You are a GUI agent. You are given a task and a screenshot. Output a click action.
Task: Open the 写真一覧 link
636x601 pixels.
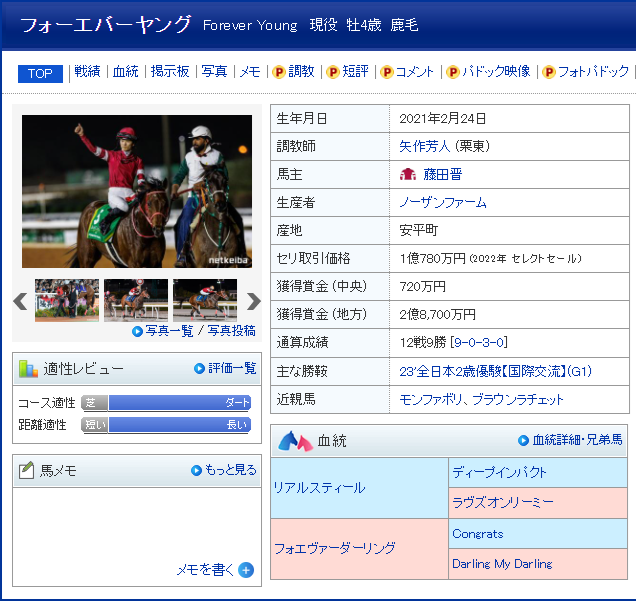coord(169,331)
